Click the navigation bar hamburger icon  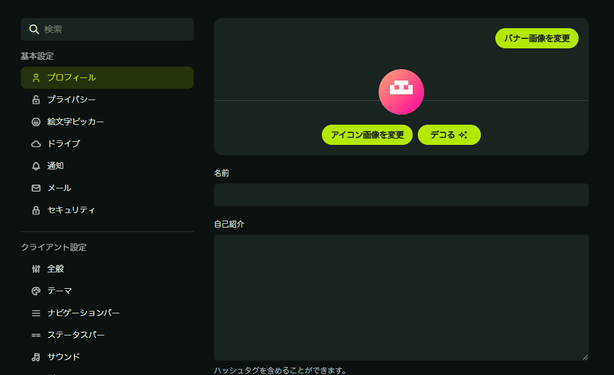tap(36, 313)
